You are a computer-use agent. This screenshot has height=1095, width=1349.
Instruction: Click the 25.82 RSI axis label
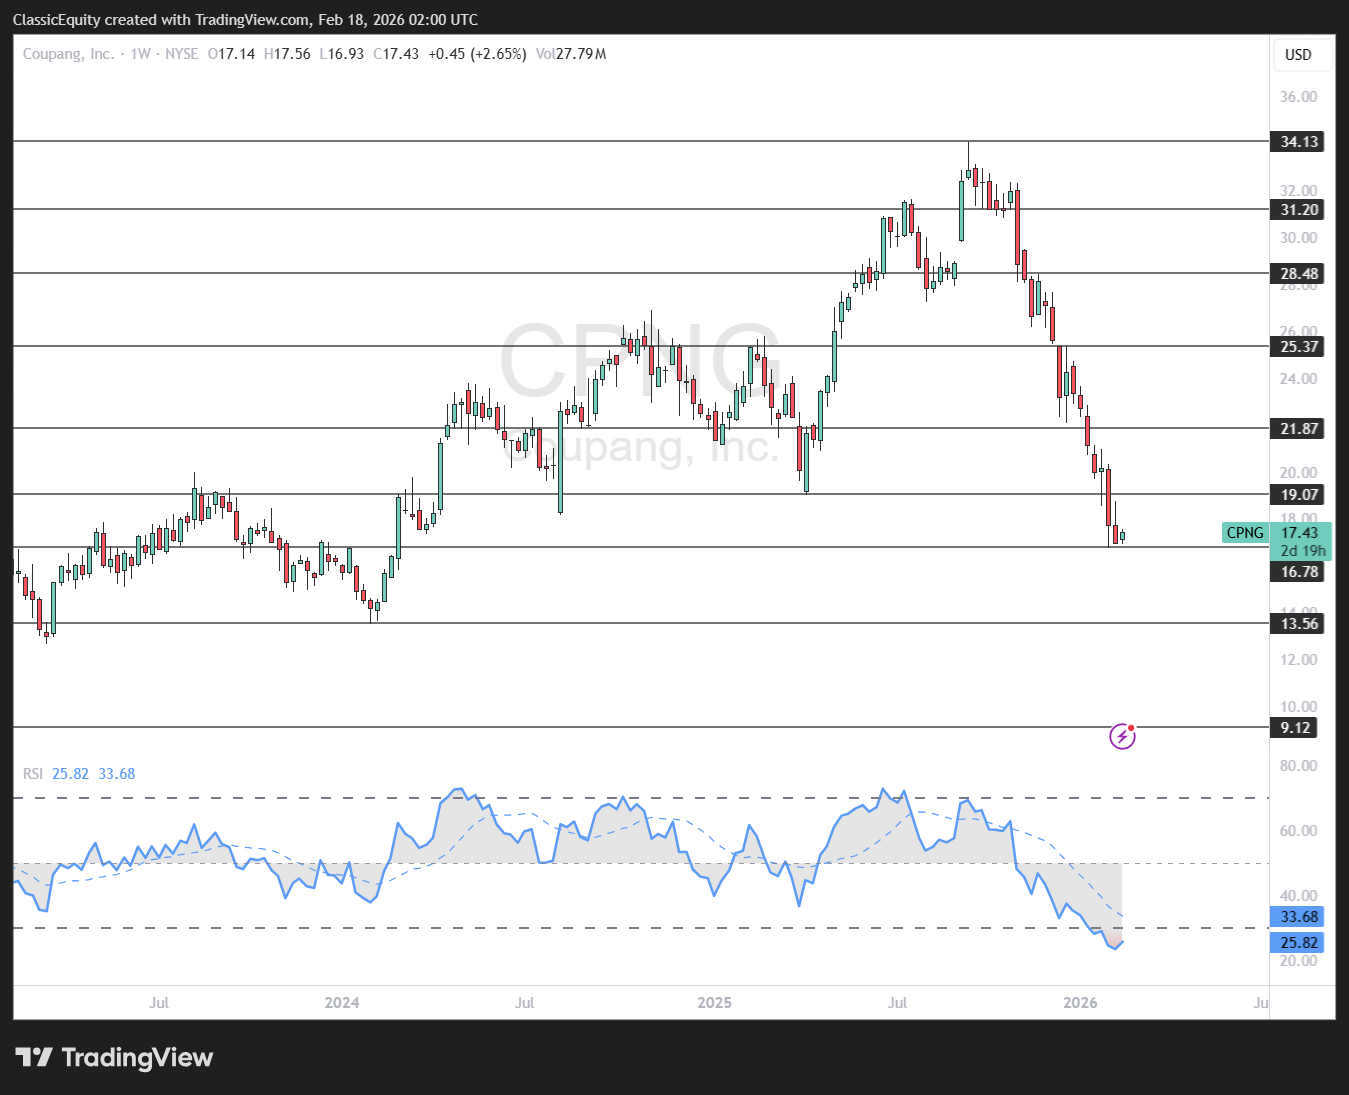tap(1299, 943)
